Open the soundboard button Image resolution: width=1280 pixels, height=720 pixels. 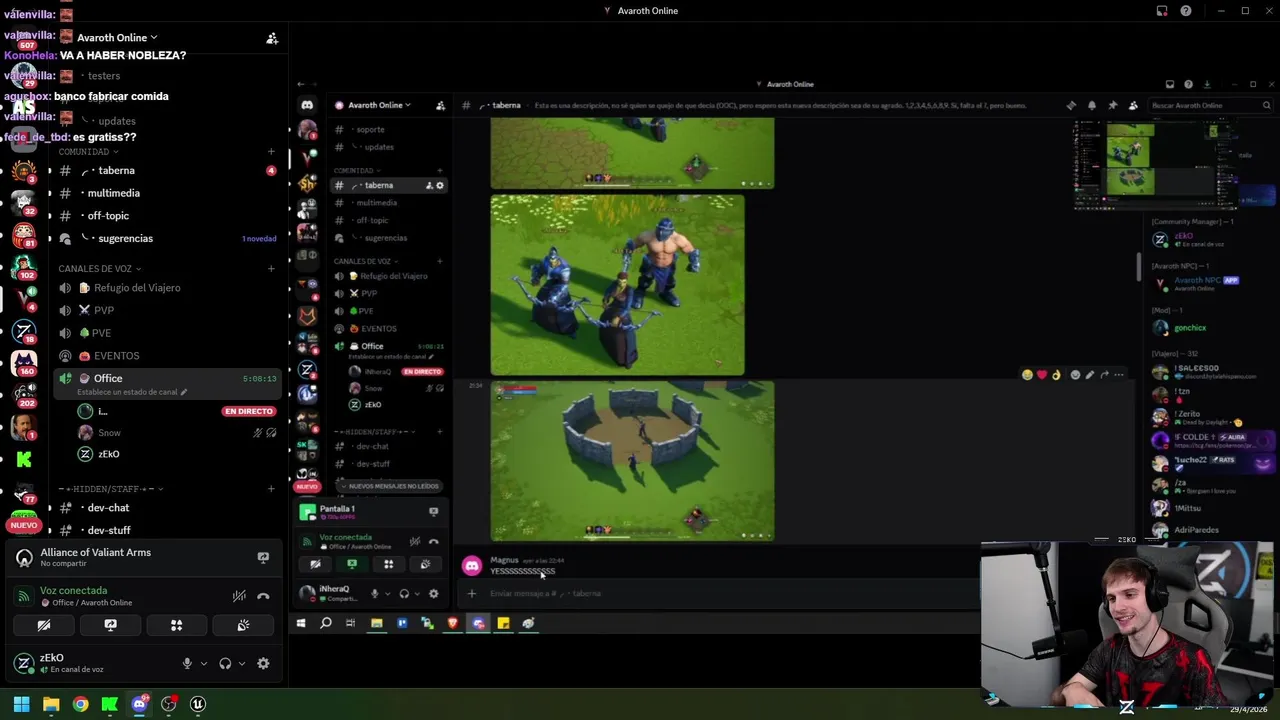point(243,625)
